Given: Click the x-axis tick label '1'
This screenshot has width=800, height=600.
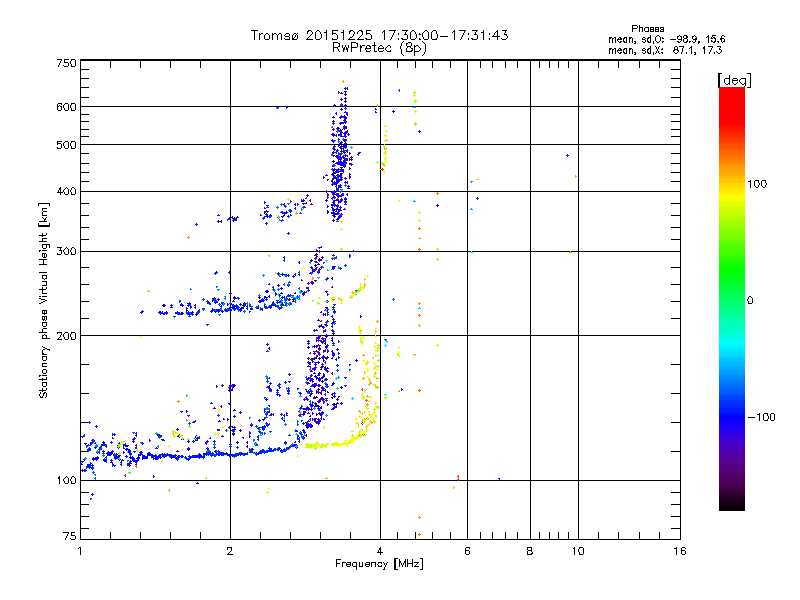Looking at the screenshot, I should pos(81,551).
